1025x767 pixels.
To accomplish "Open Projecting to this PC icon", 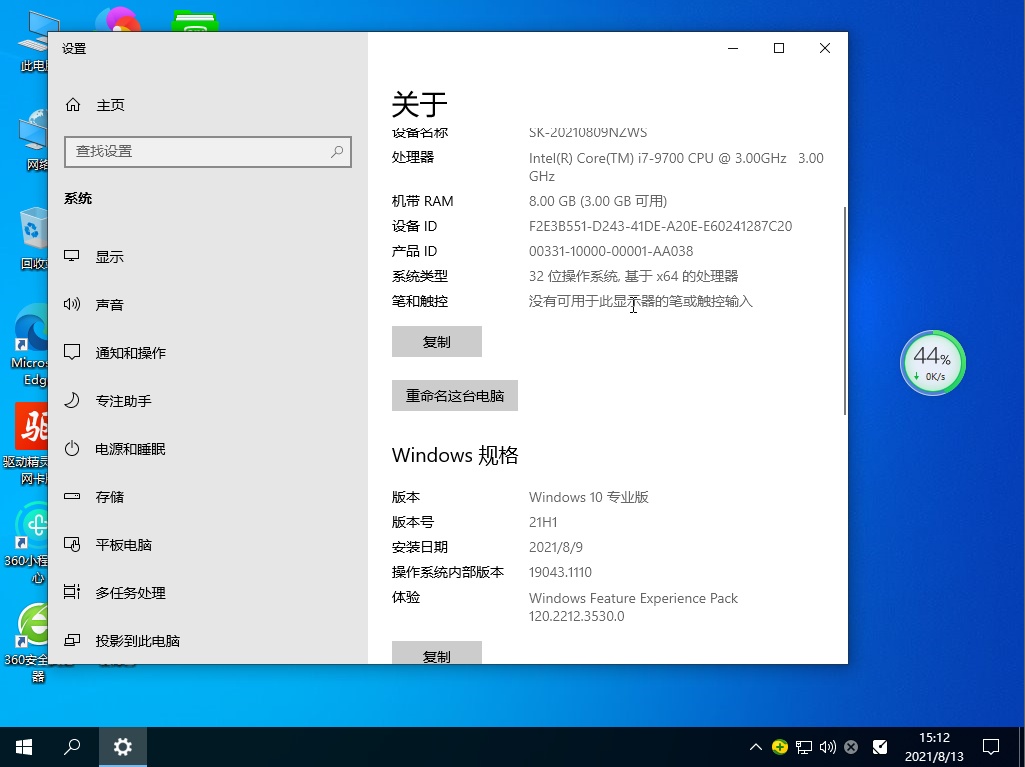I will point(72,641).
